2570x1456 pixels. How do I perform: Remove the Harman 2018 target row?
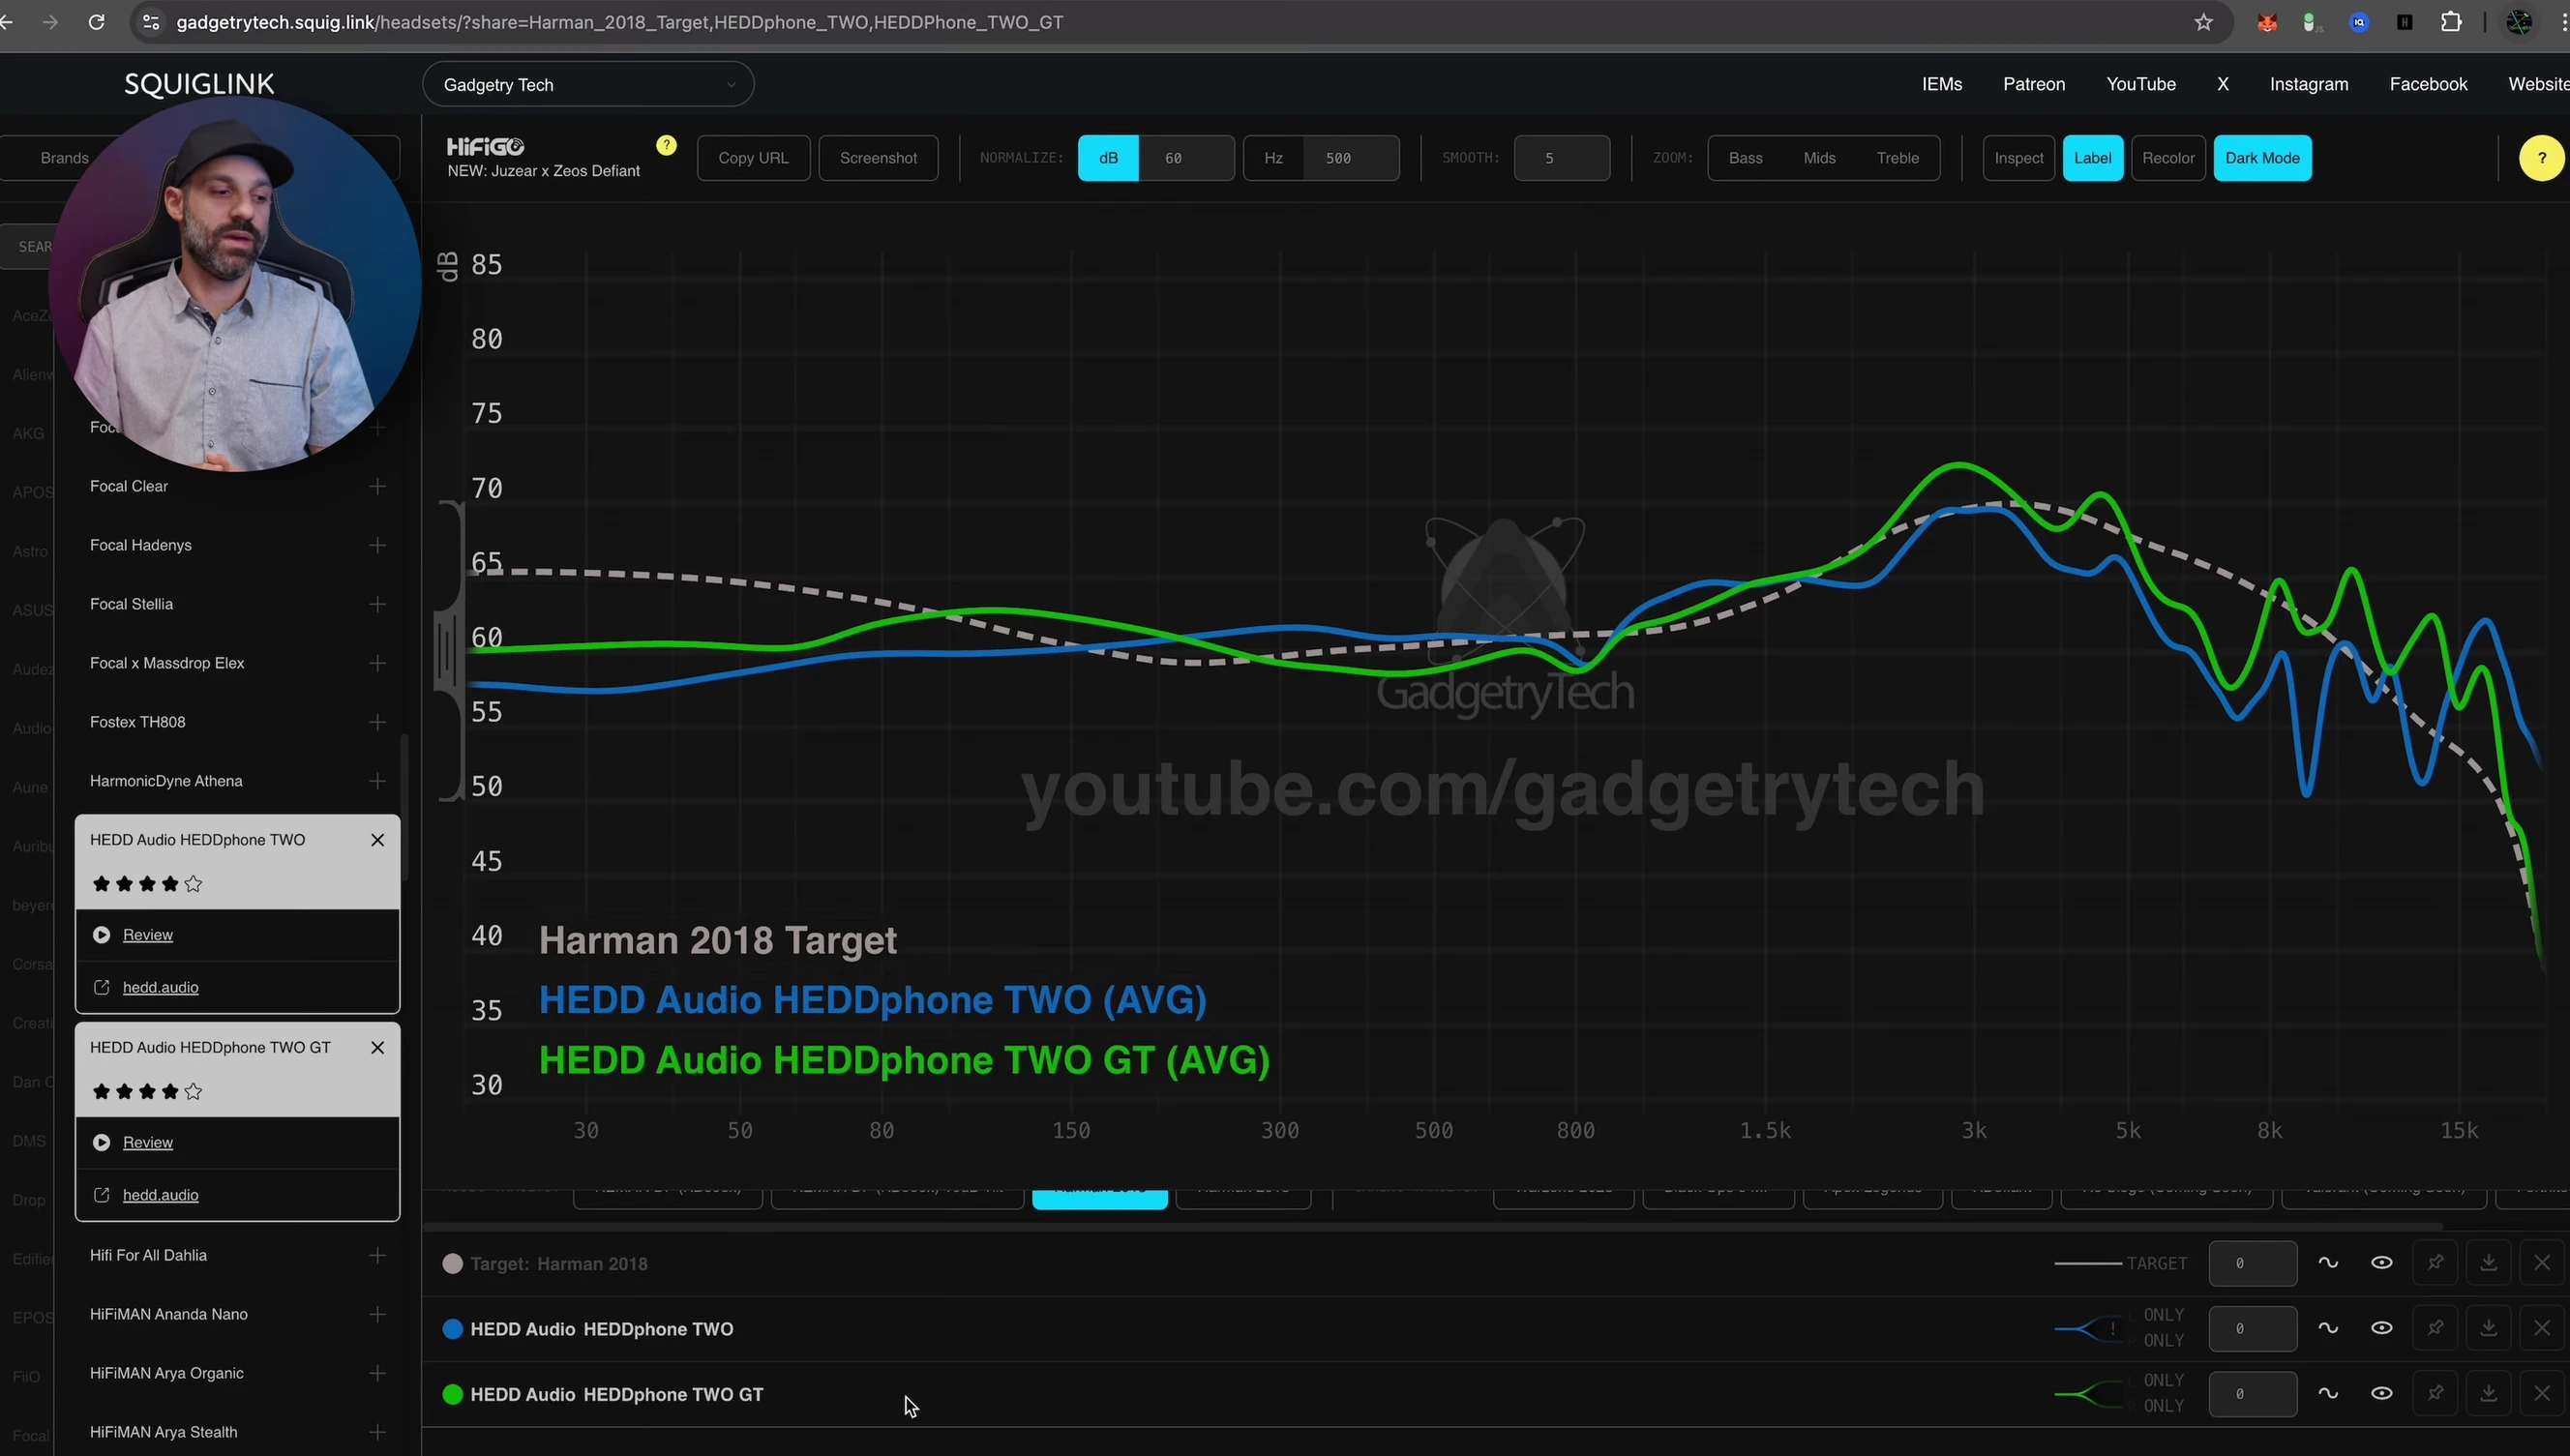(2541, 1263)
